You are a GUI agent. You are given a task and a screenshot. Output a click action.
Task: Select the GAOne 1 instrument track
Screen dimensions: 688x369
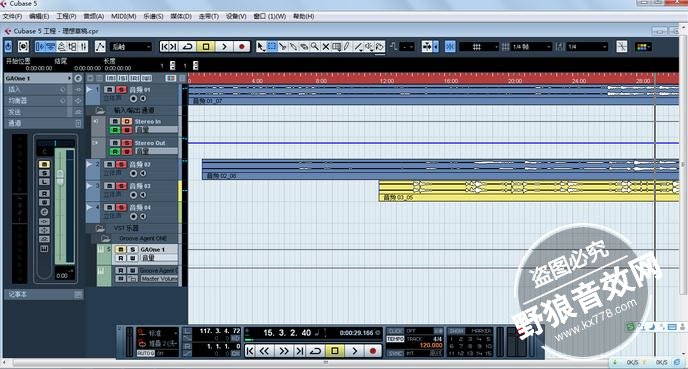tap(152, 249)
